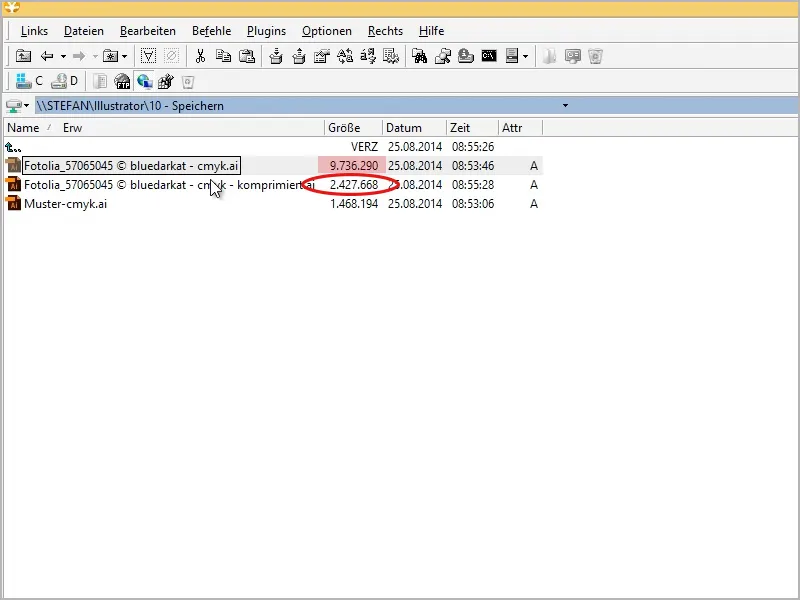Navigate back with the left arrow
The image size is (800, 600).
click(x=47, y=56)
